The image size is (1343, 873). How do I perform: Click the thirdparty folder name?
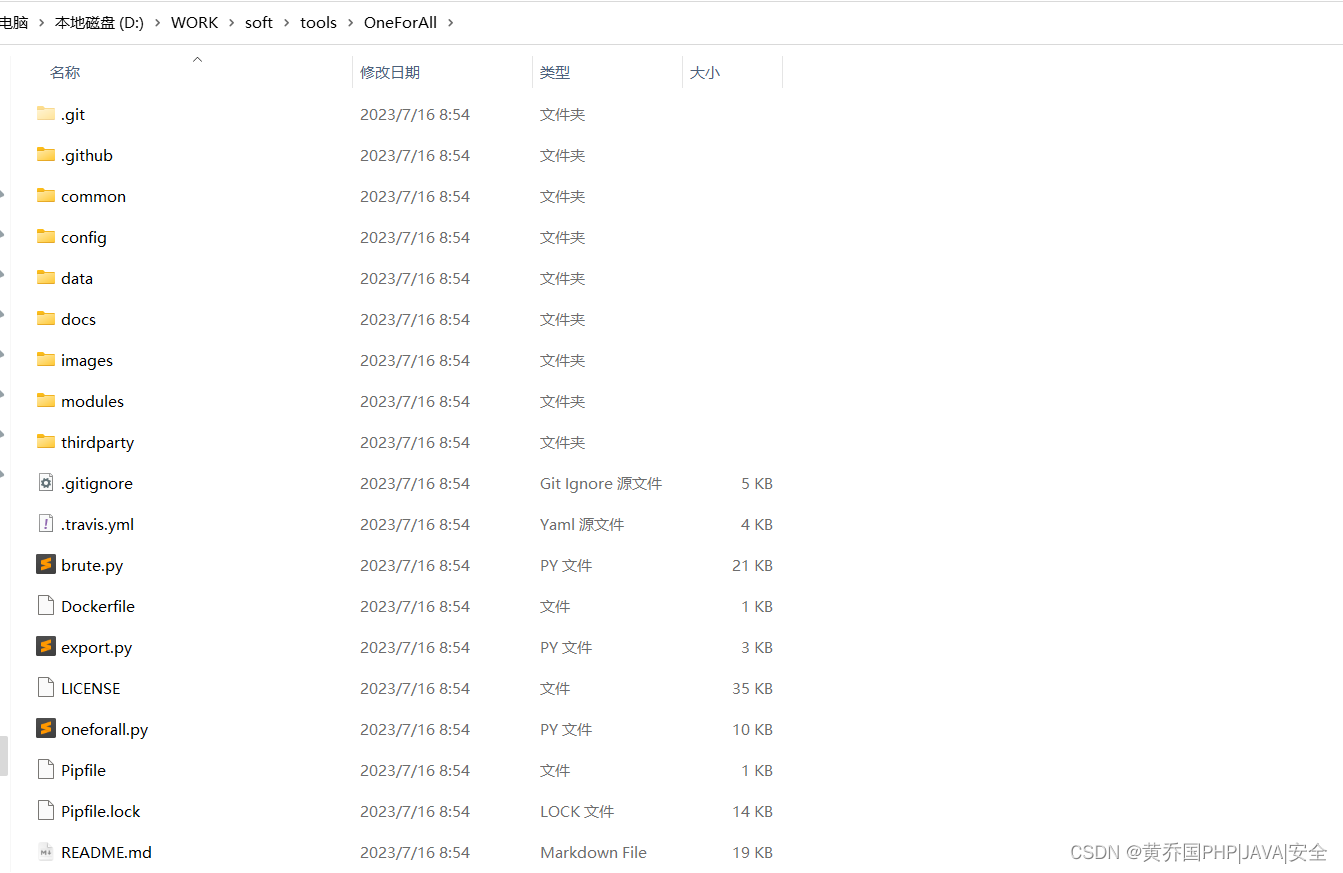[97, 442]
